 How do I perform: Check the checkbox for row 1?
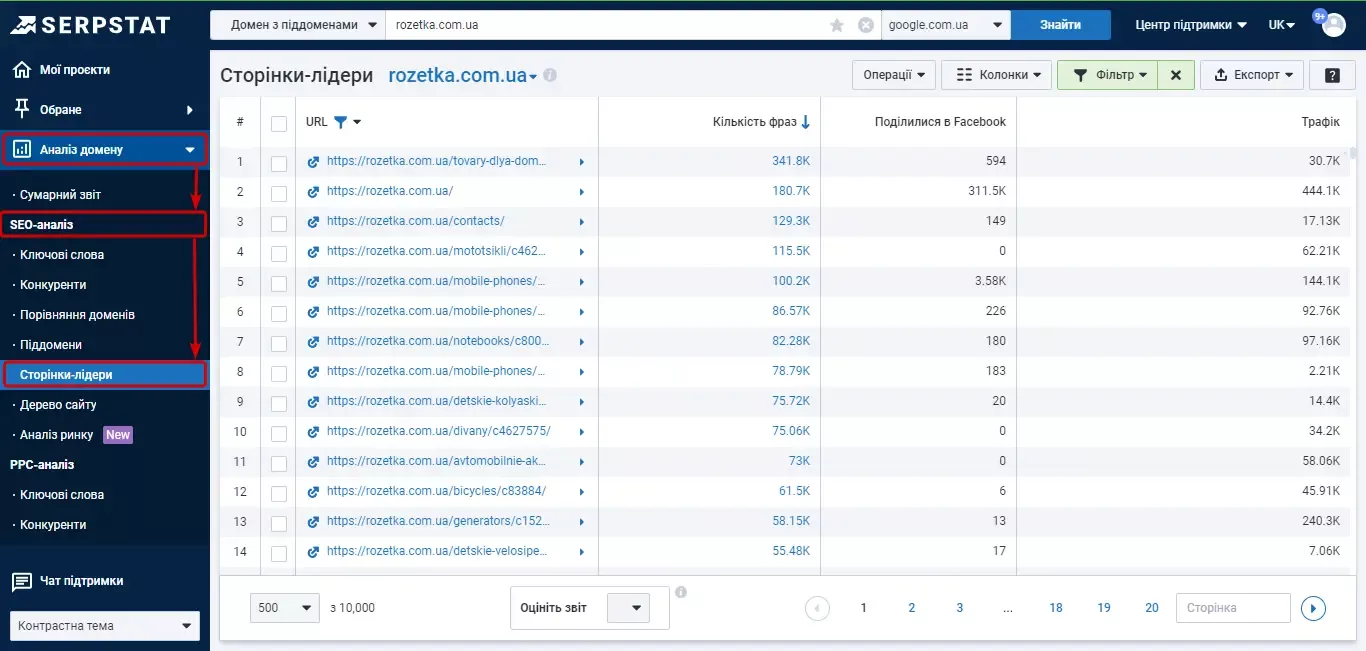click(279, 163)
